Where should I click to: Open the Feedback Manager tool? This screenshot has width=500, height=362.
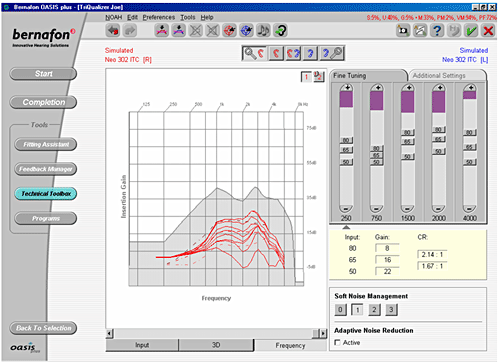tap(46, 169)
